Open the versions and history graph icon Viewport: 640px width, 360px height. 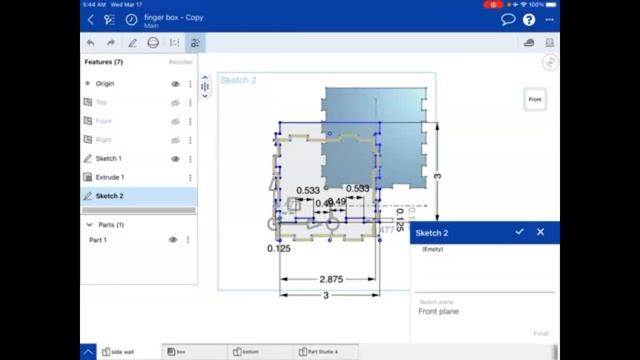[x=109, y=20]
